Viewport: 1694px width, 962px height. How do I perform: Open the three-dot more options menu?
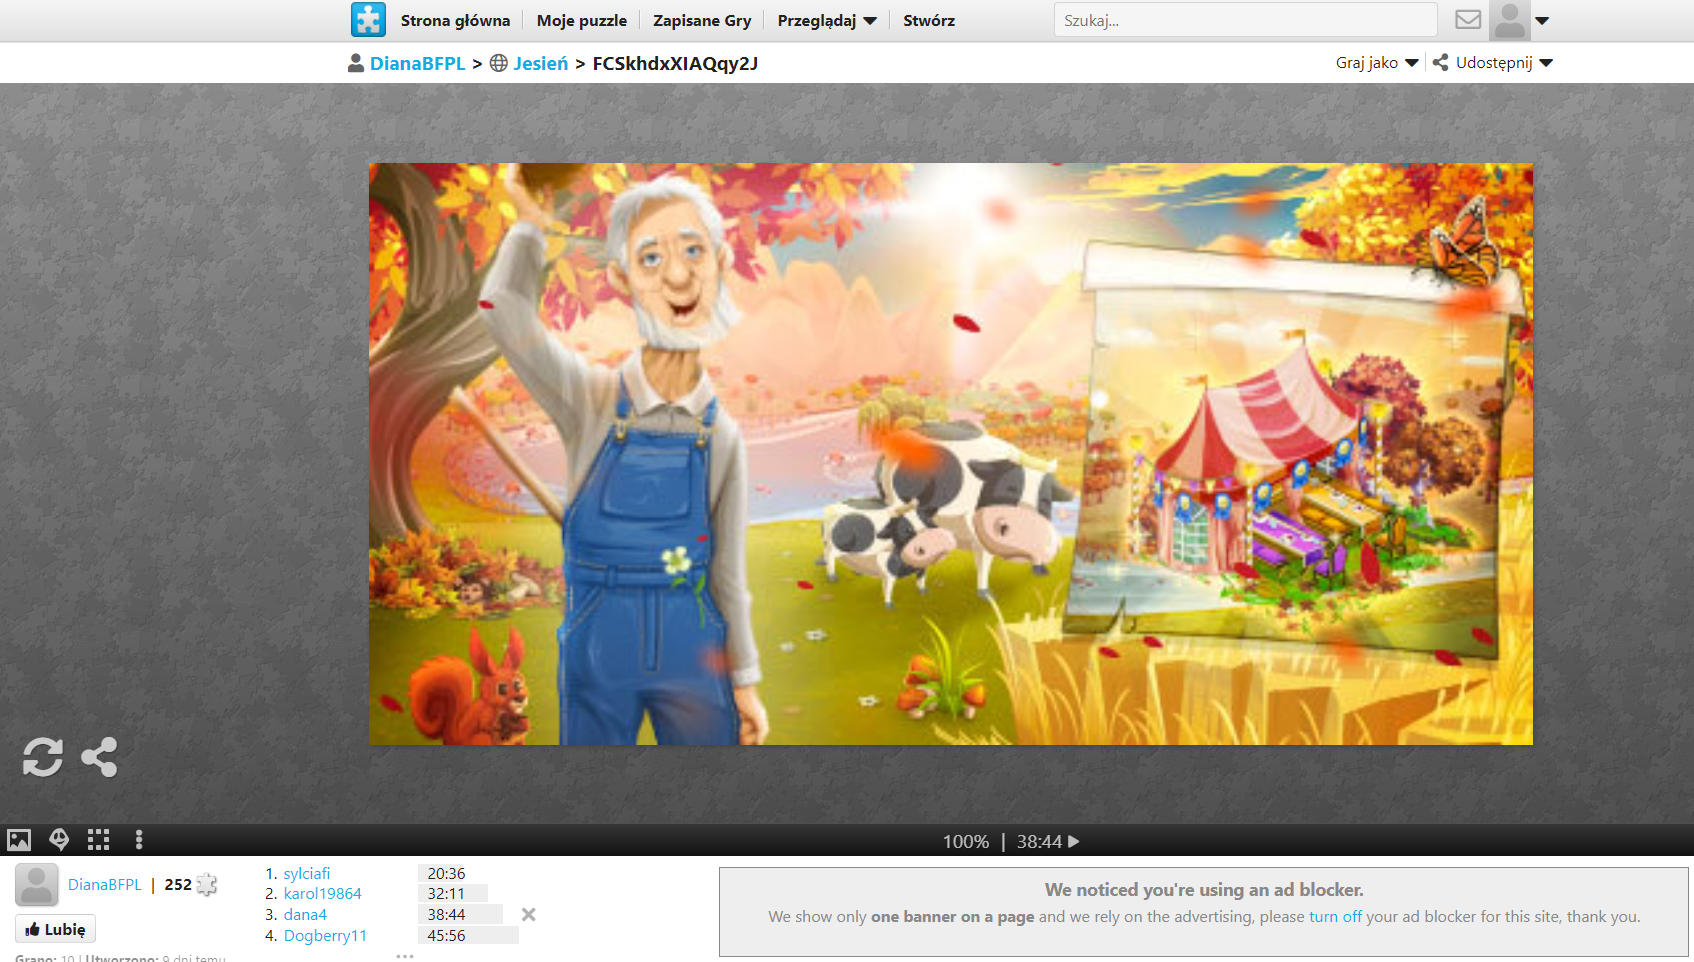[139, 840]
